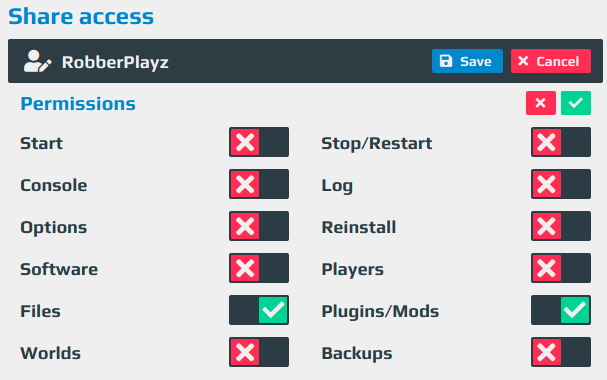Deny all permissions with red X button

click(x=541, y=103)
